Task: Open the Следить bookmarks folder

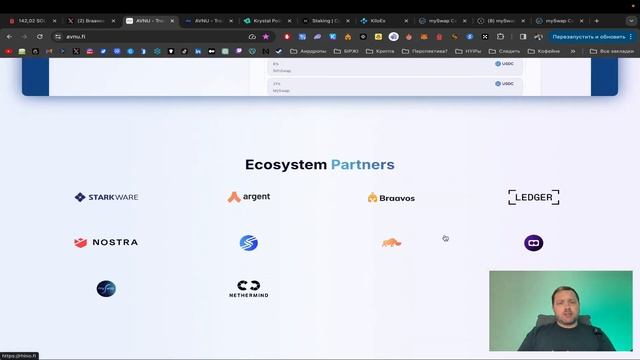Action: 504,51
